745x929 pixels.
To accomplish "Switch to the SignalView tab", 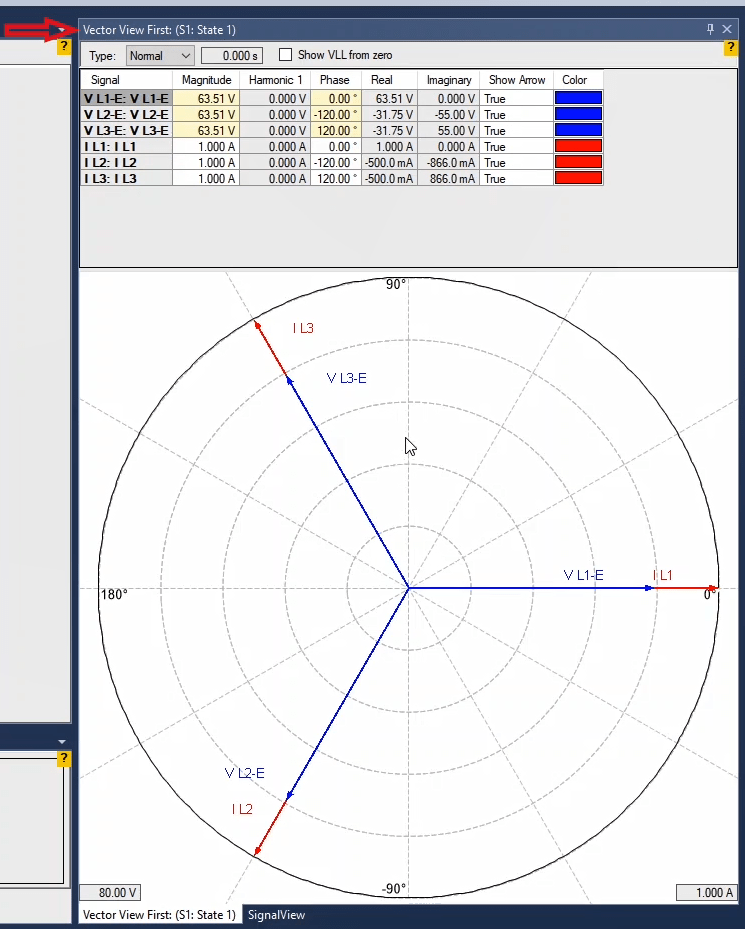I will point(276,915).
